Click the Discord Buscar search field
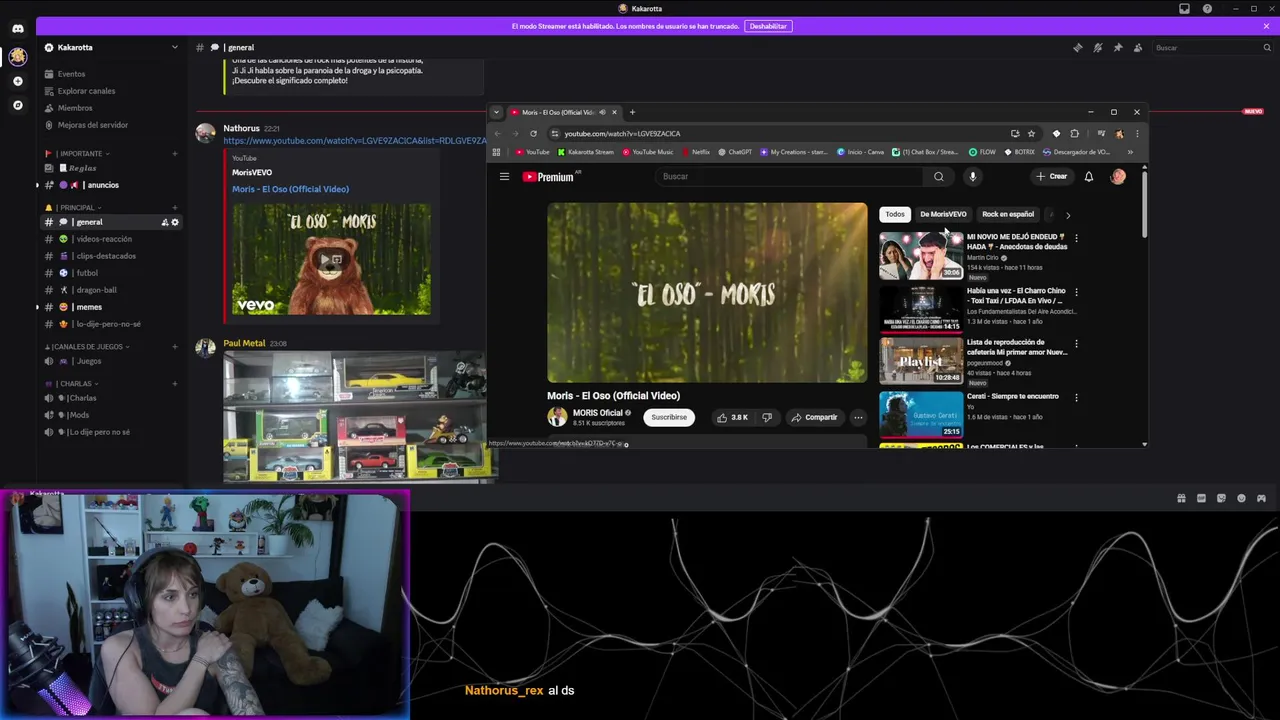Screen dimensions: 1280x720 tap(1211, 47)
